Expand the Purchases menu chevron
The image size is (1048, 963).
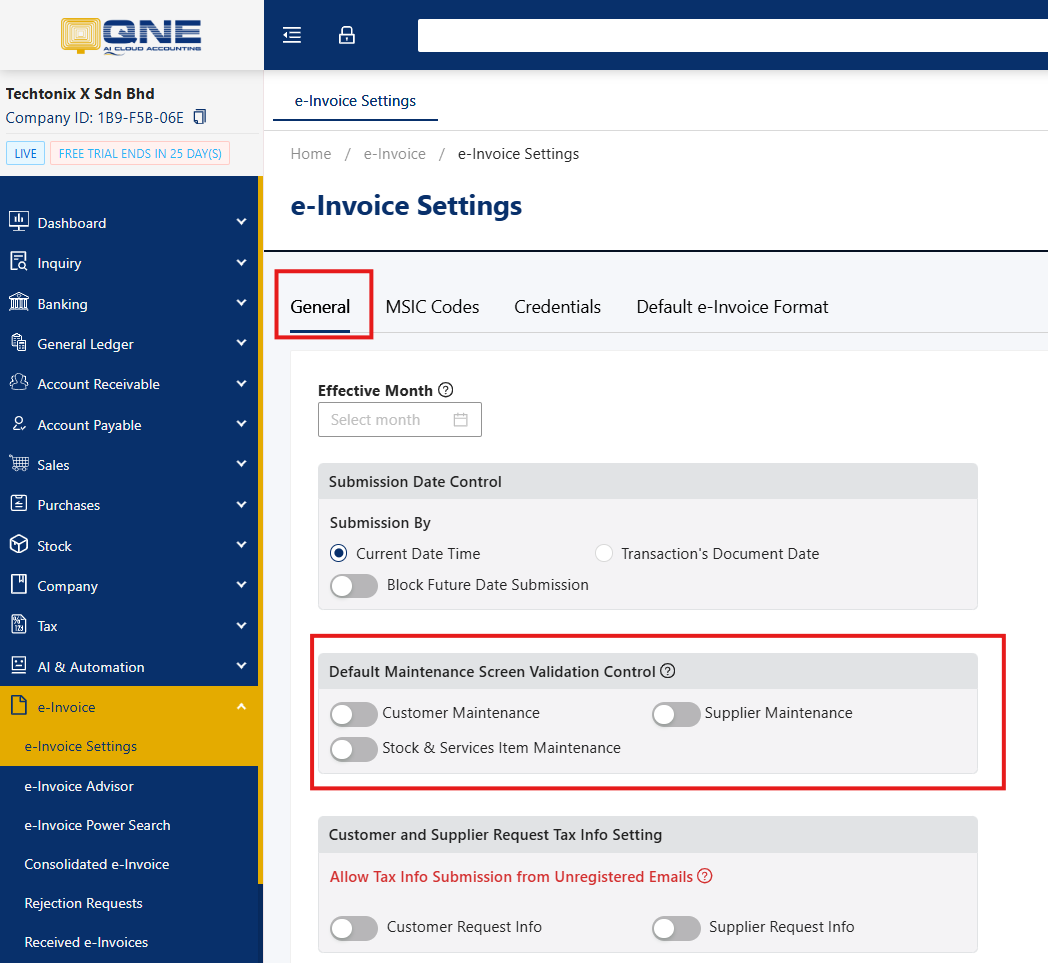(241, 505)
